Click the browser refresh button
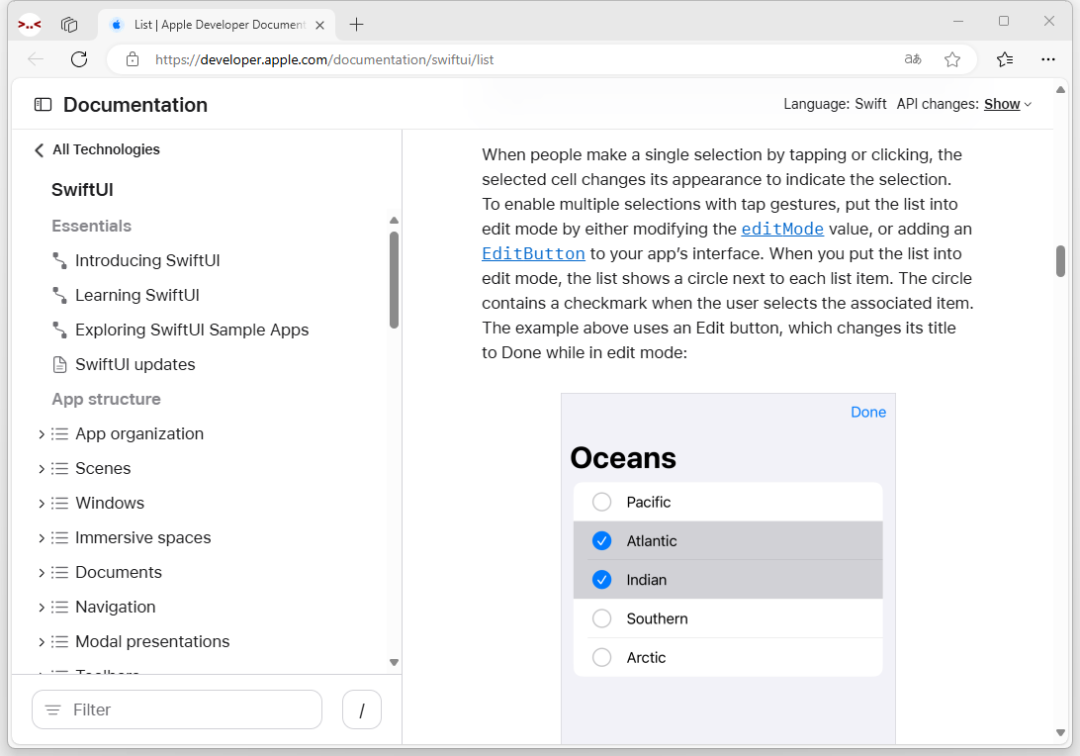Screen dimensions: 1080x756 pyautogui.click(x=79, y=59)
